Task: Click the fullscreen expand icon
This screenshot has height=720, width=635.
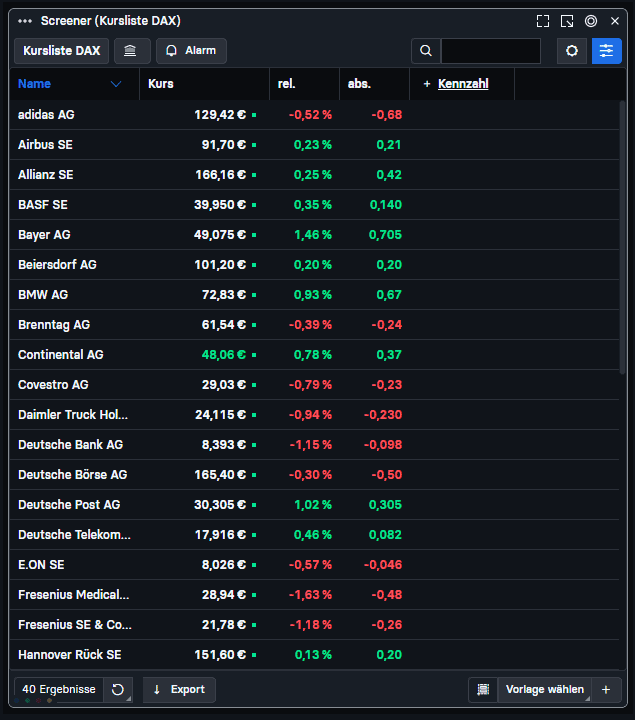Action: pyautogui.click(x=543, y=21)
